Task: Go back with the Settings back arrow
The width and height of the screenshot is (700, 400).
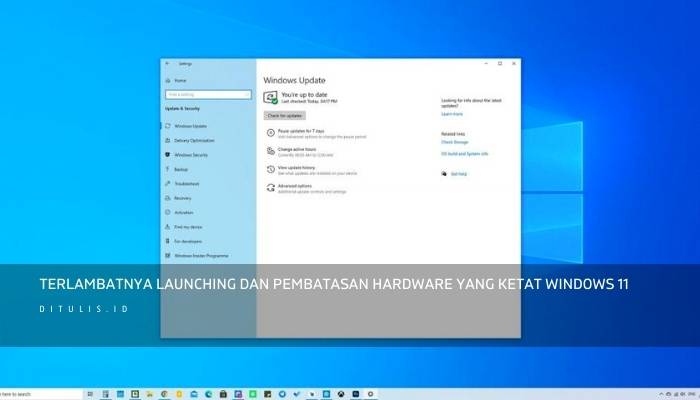Action: (167, 63)
